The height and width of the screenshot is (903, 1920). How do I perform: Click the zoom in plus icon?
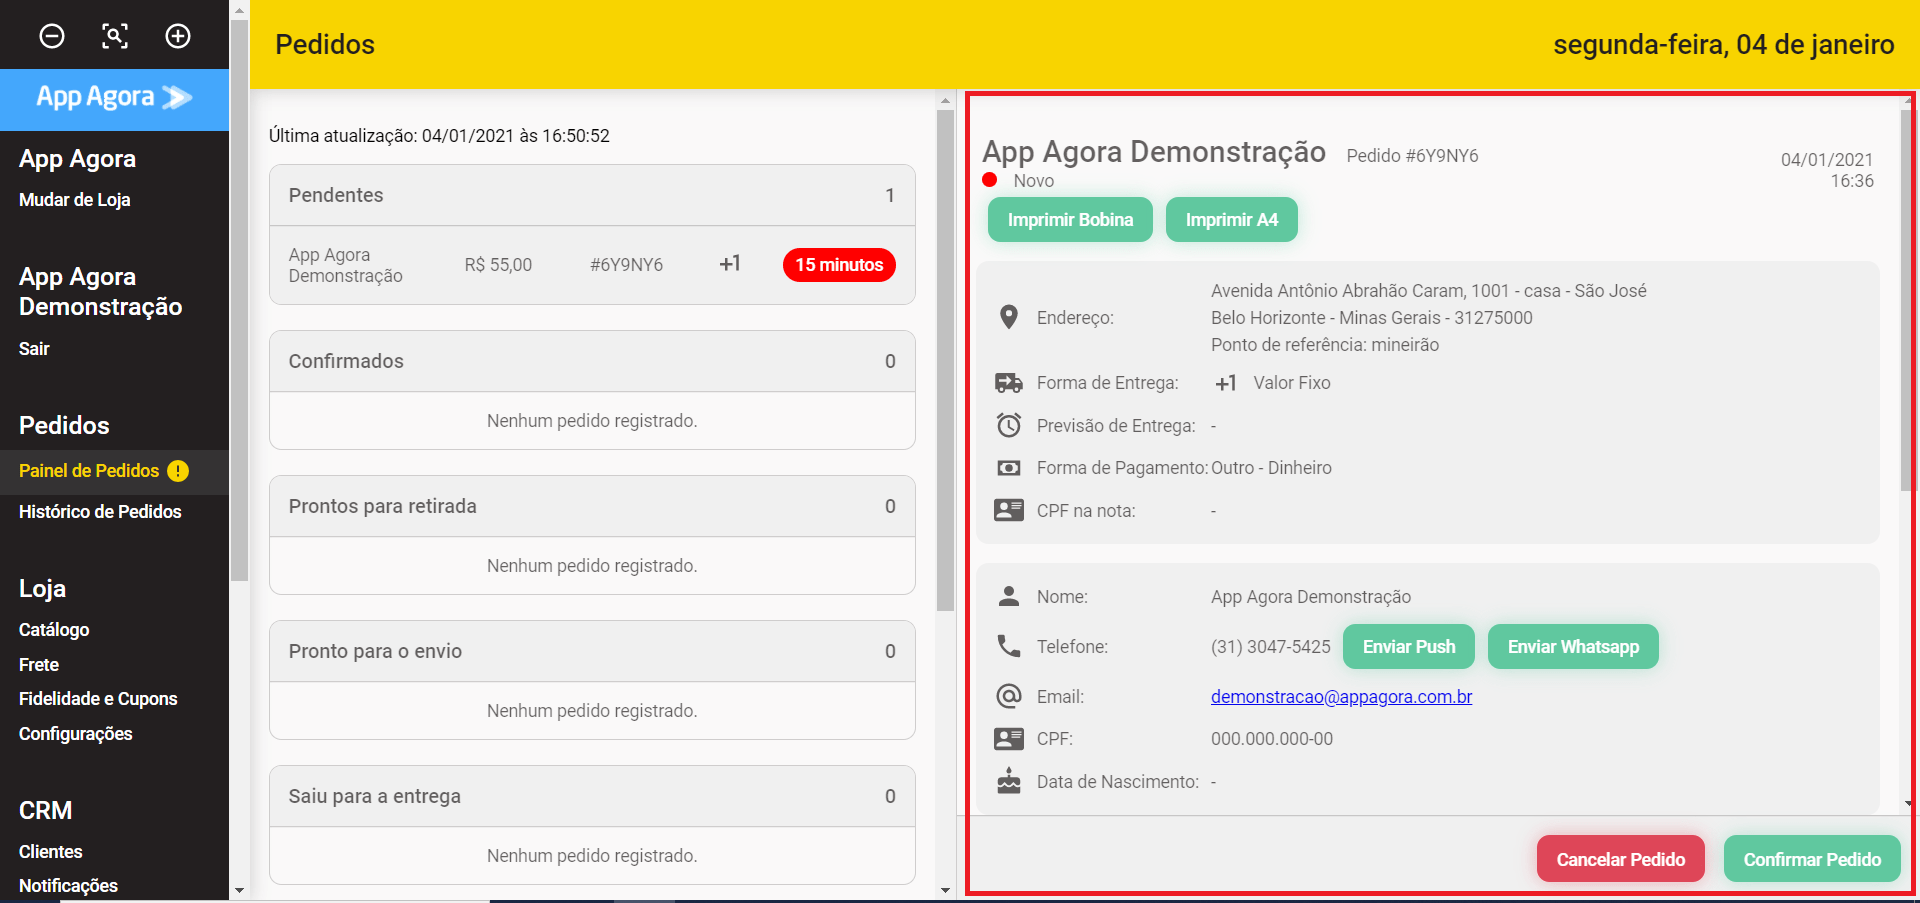click(x=178, y=36)
